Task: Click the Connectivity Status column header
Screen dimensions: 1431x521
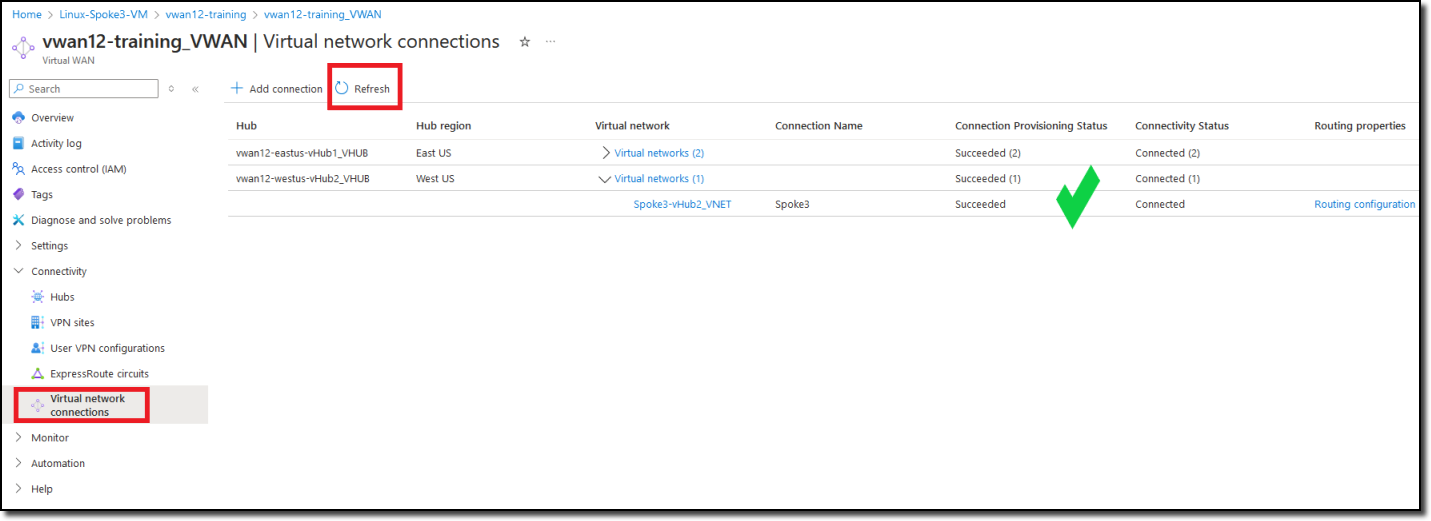Action: click(x=1181, y=126)
